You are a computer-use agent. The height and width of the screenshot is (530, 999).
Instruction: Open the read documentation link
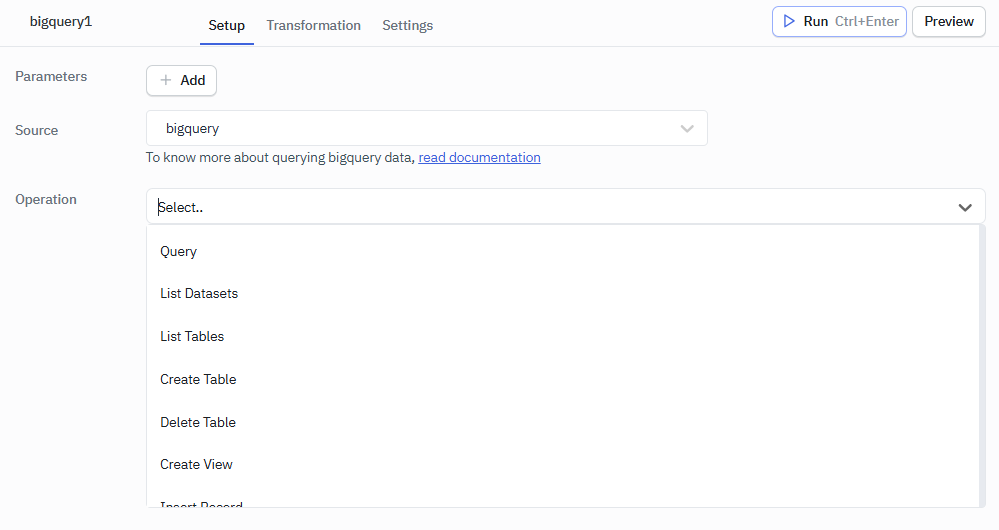pyautogui.click(x=479, y=157)
